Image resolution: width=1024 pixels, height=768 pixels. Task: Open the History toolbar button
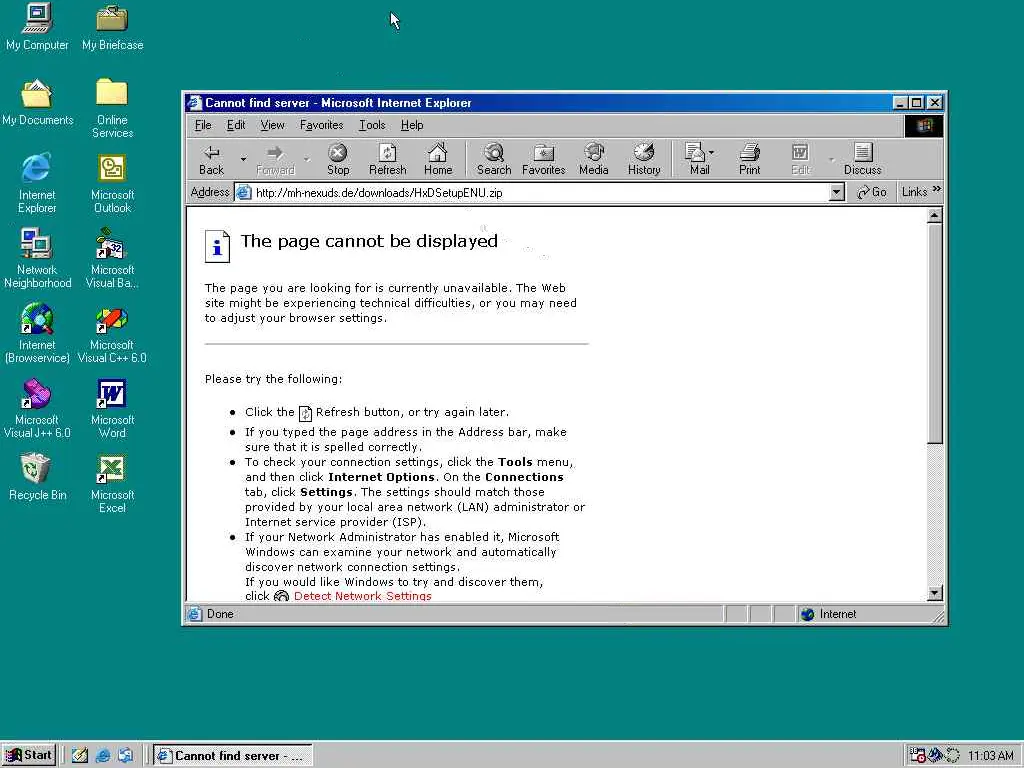(x=644, y=160)
